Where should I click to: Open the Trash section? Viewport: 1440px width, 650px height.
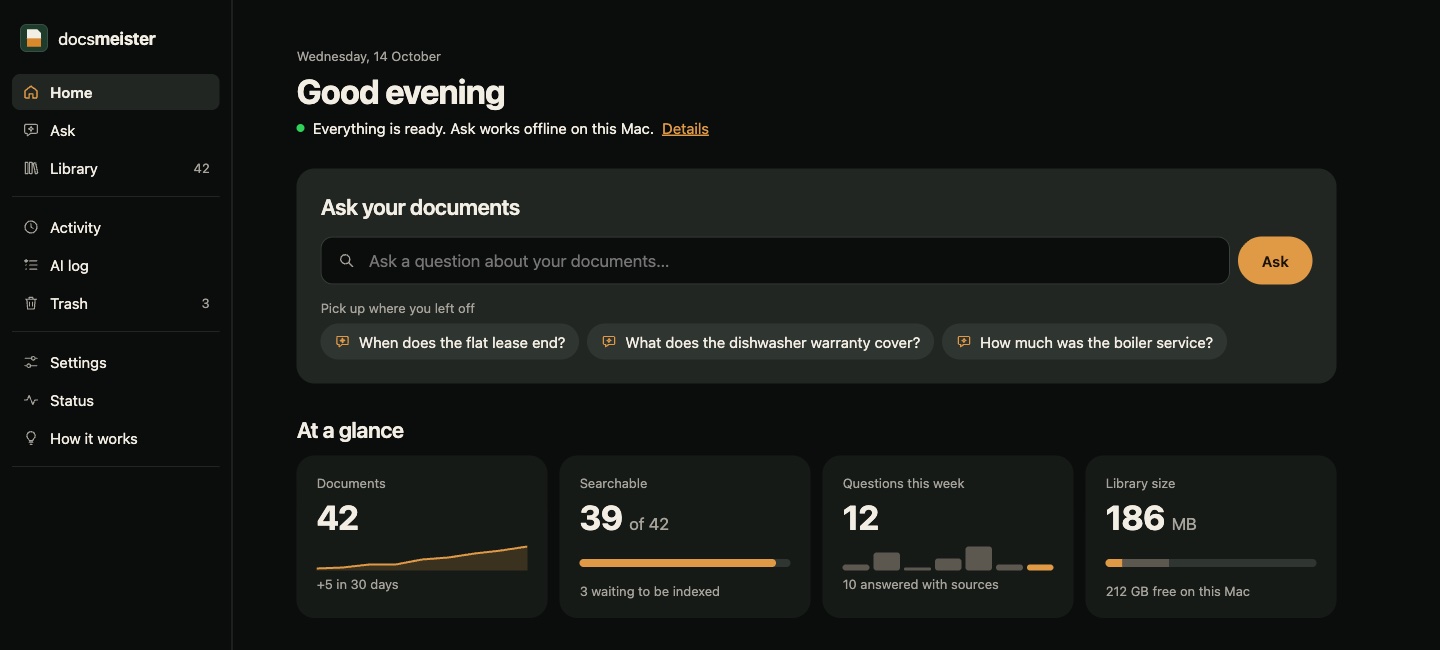tap(116, 303)
